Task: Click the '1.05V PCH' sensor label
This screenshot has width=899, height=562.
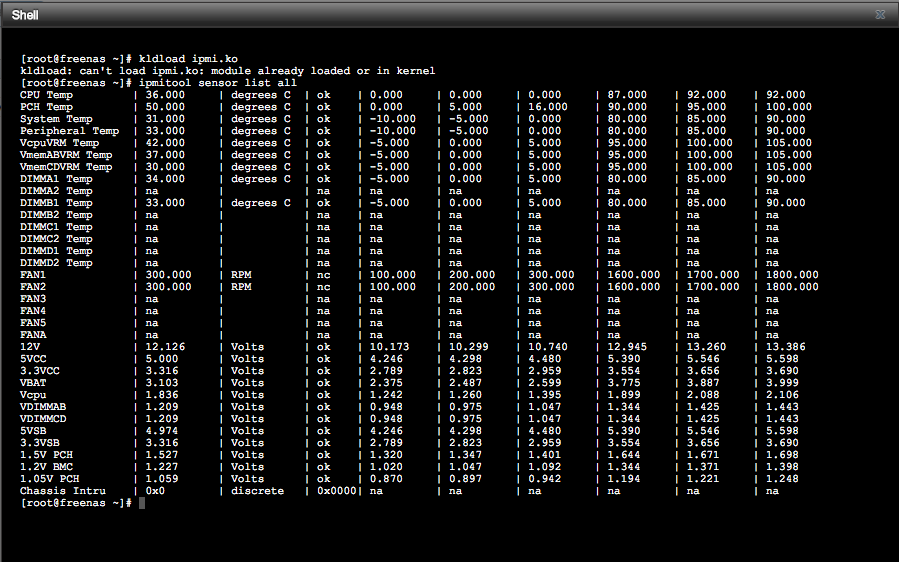Action: [x=50, y=480]
